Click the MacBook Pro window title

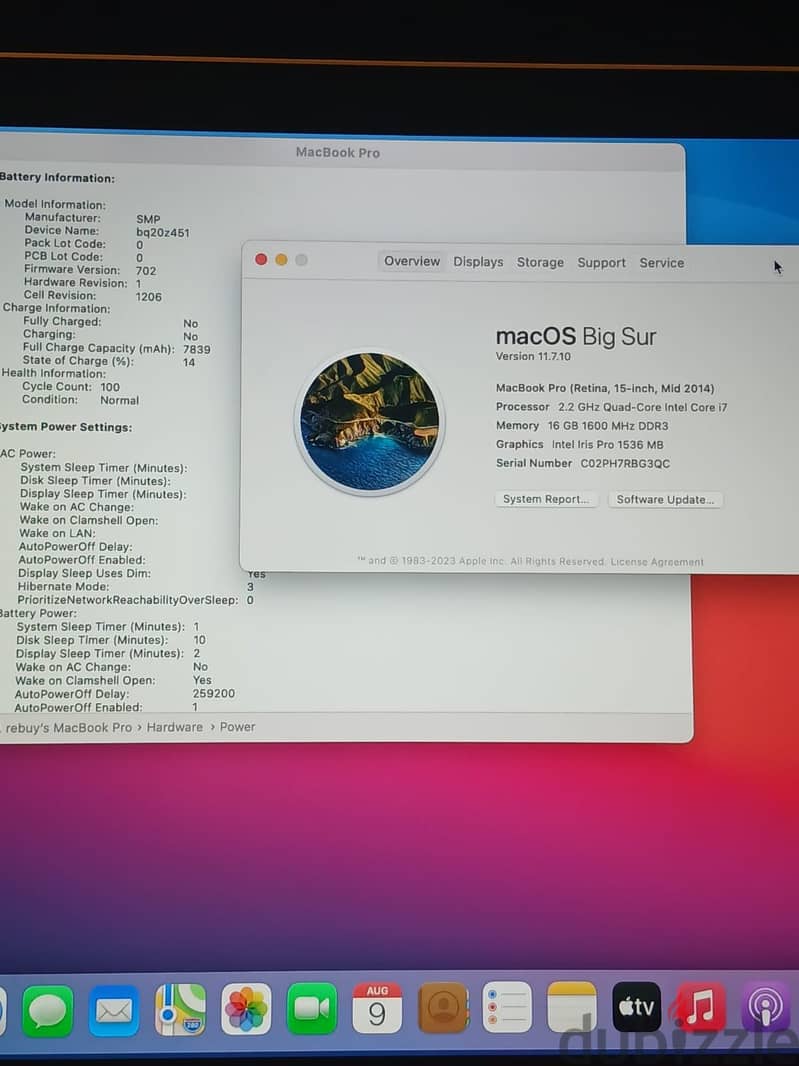pyautogui.click(x=338, y=152)
